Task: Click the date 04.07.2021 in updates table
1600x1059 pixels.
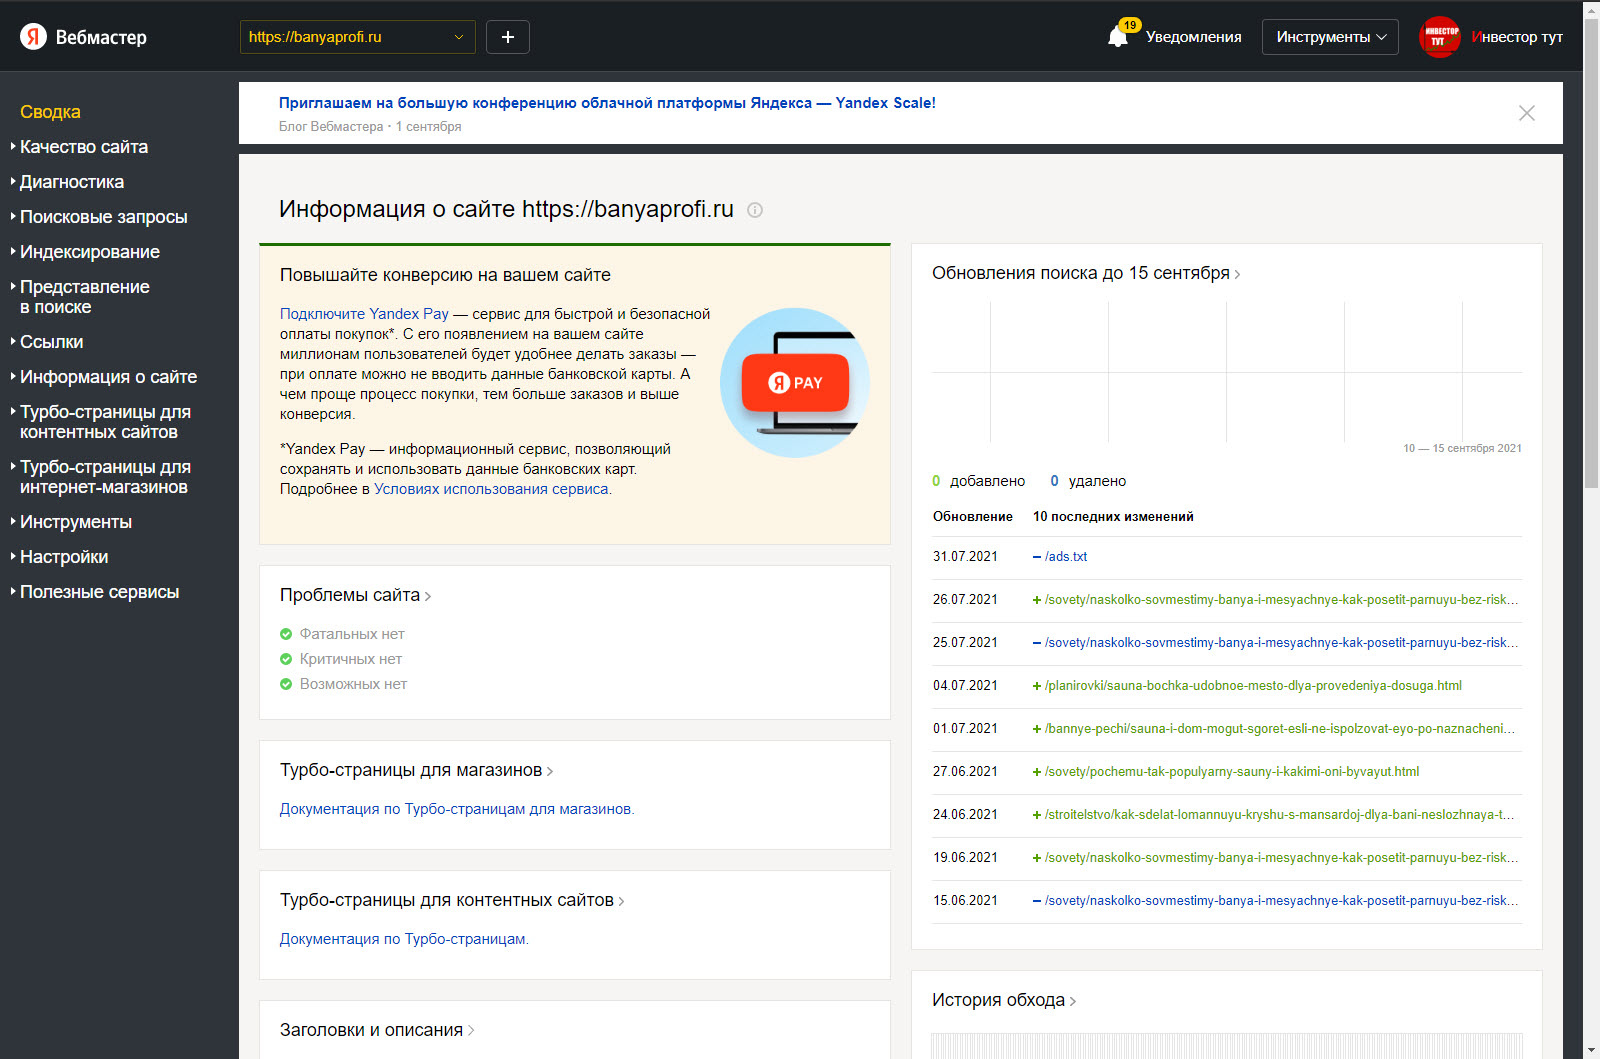Action: [x=965, y=686]
